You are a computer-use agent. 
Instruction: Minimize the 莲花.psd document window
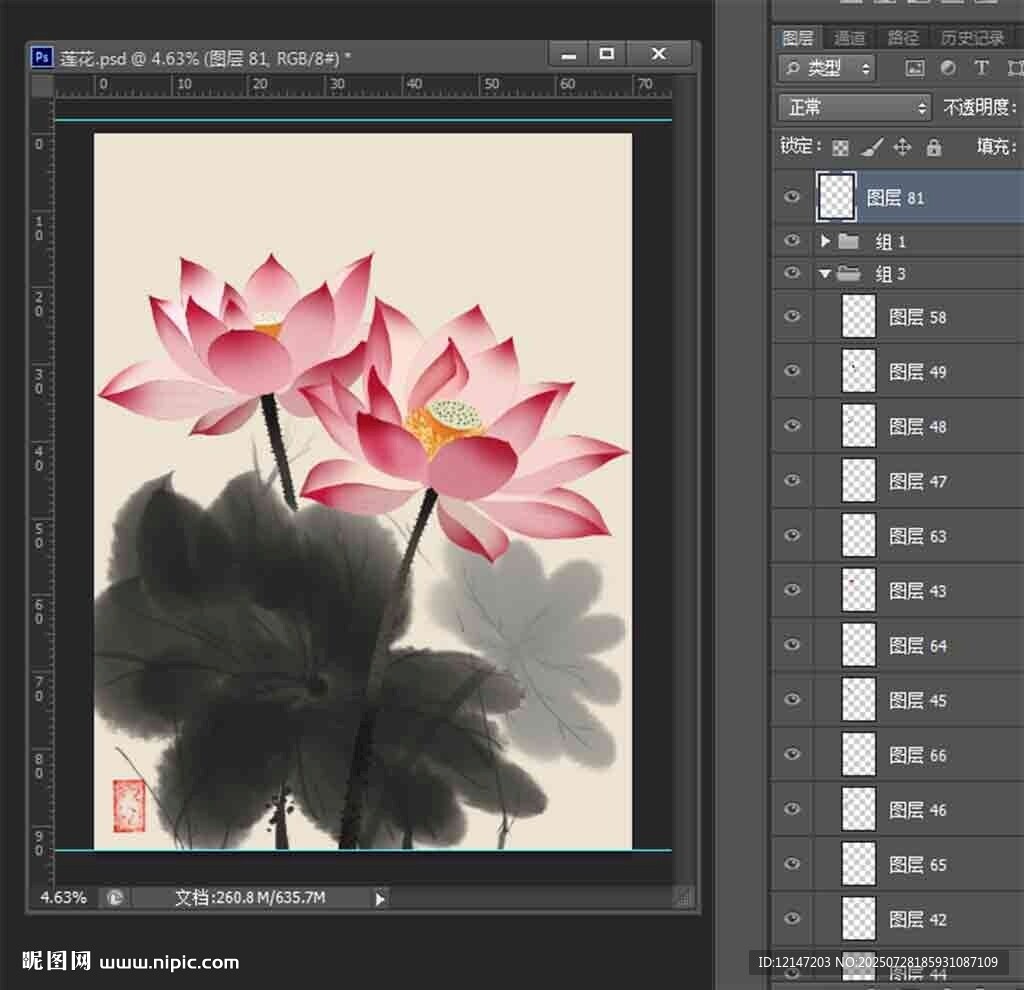(569, 54)
